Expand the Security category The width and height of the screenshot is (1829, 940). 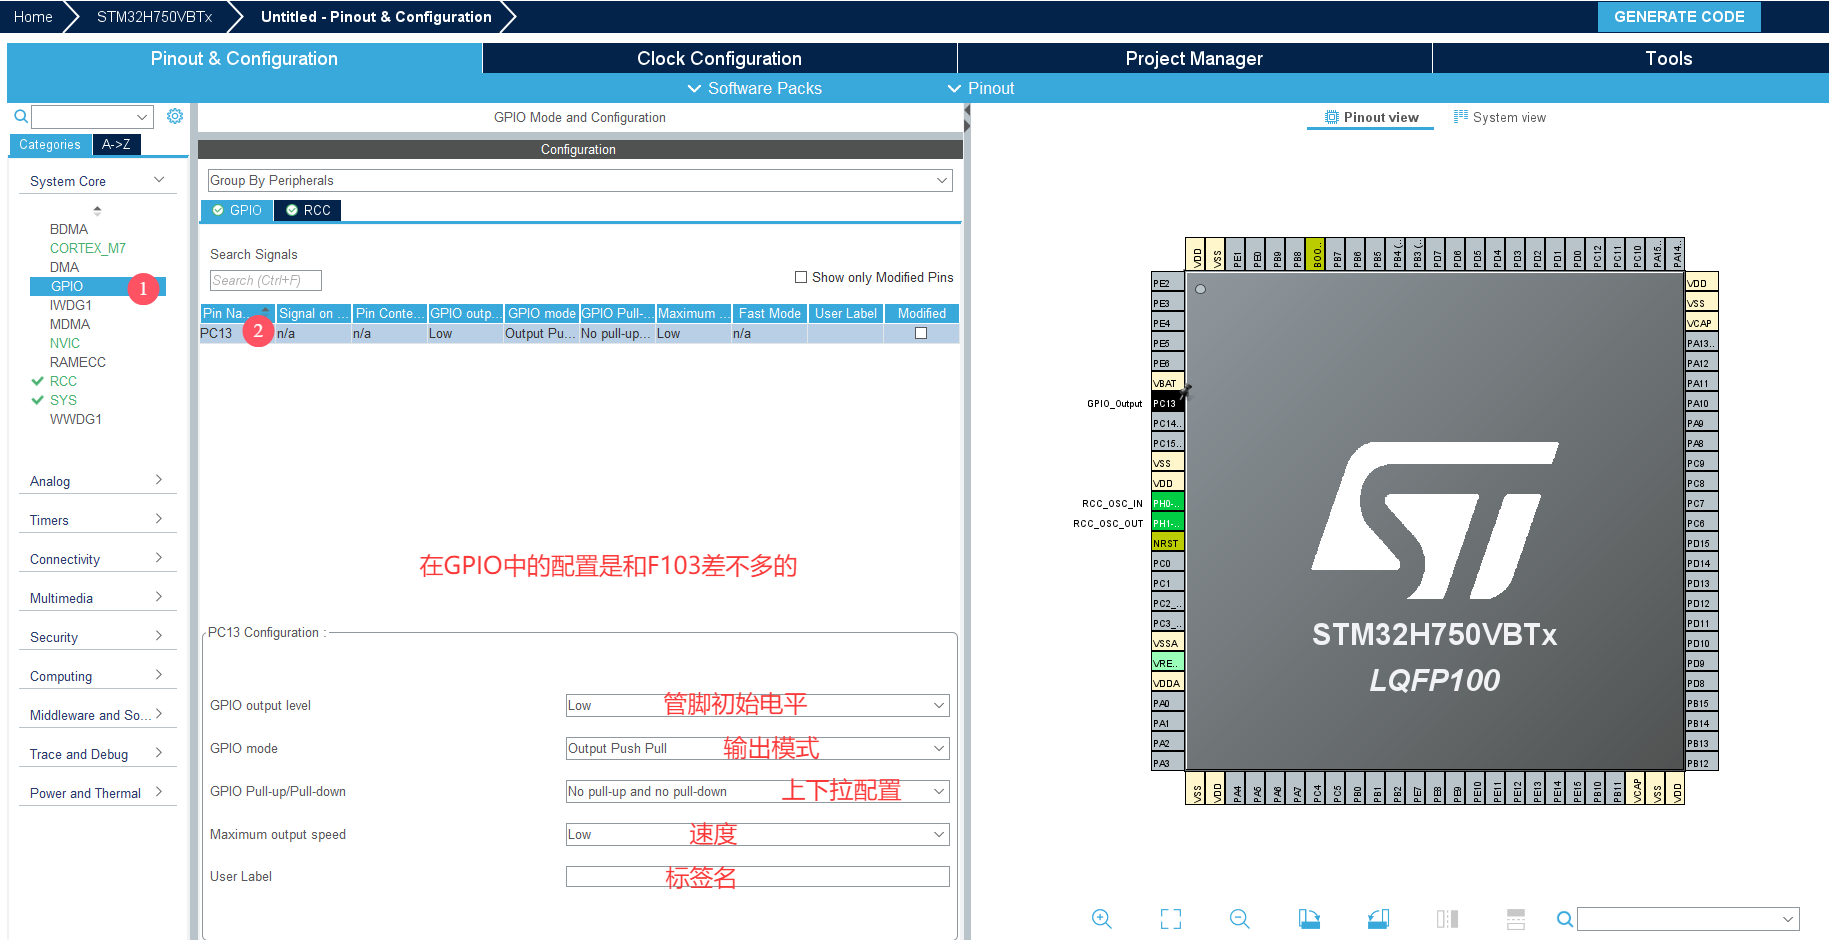tap(97, 637)
